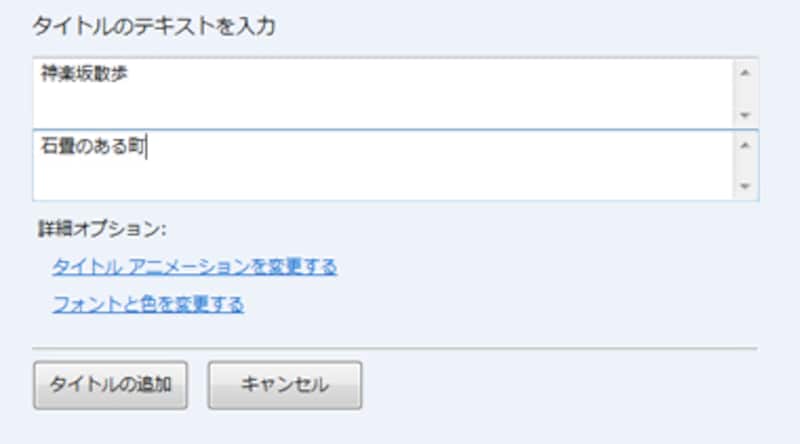The image size is (800, 444).
Task: Open the タイトル アニメーションを変更する link
Action: point(194,267)
